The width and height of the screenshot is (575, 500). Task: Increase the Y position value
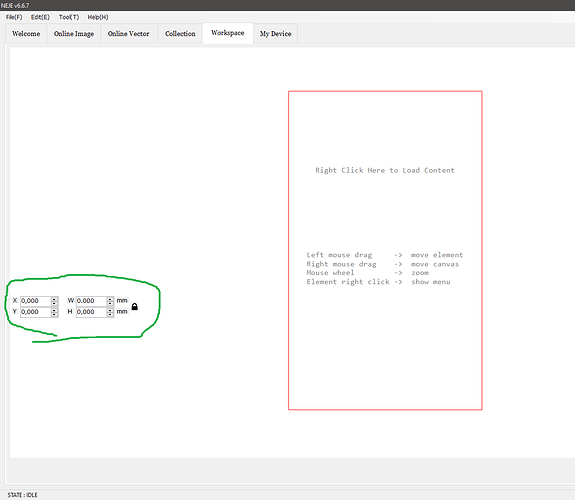coord(54,310)
